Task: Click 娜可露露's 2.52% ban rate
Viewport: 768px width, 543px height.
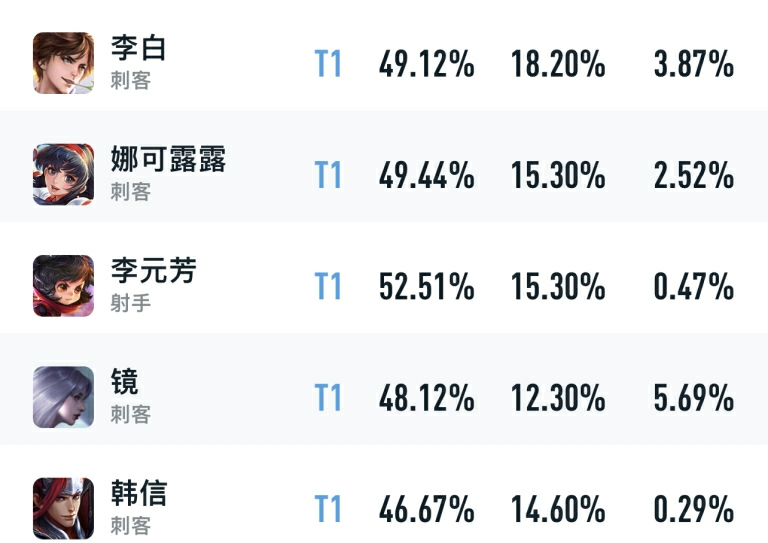Action: (694, 175)
